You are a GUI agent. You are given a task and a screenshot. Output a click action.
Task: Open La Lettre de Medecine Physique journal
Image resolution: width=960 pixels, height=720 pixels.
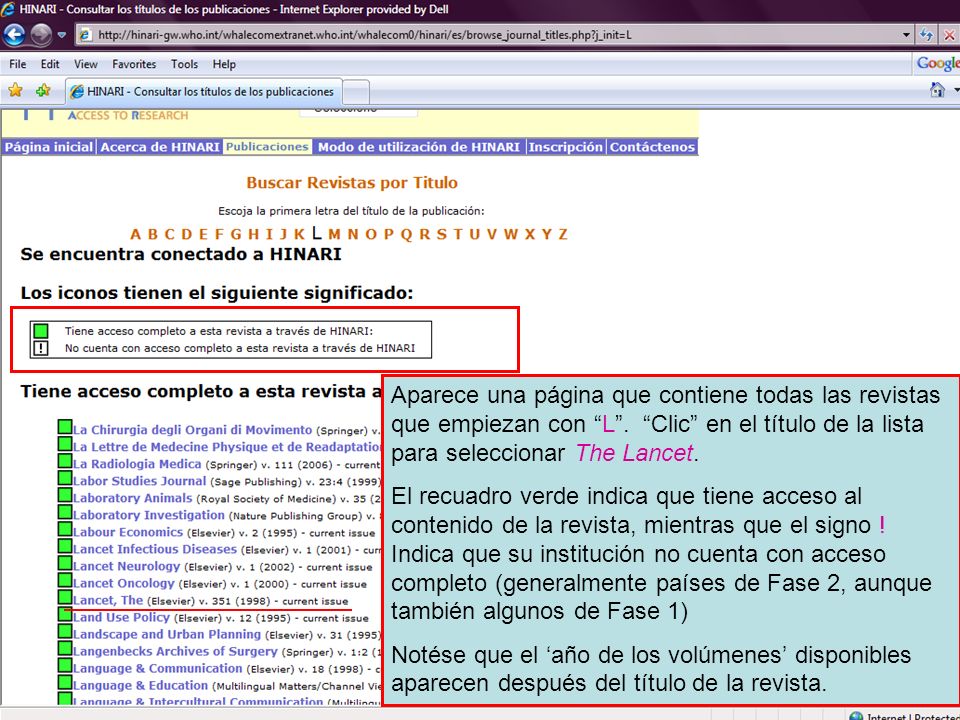tap(227, 447)
